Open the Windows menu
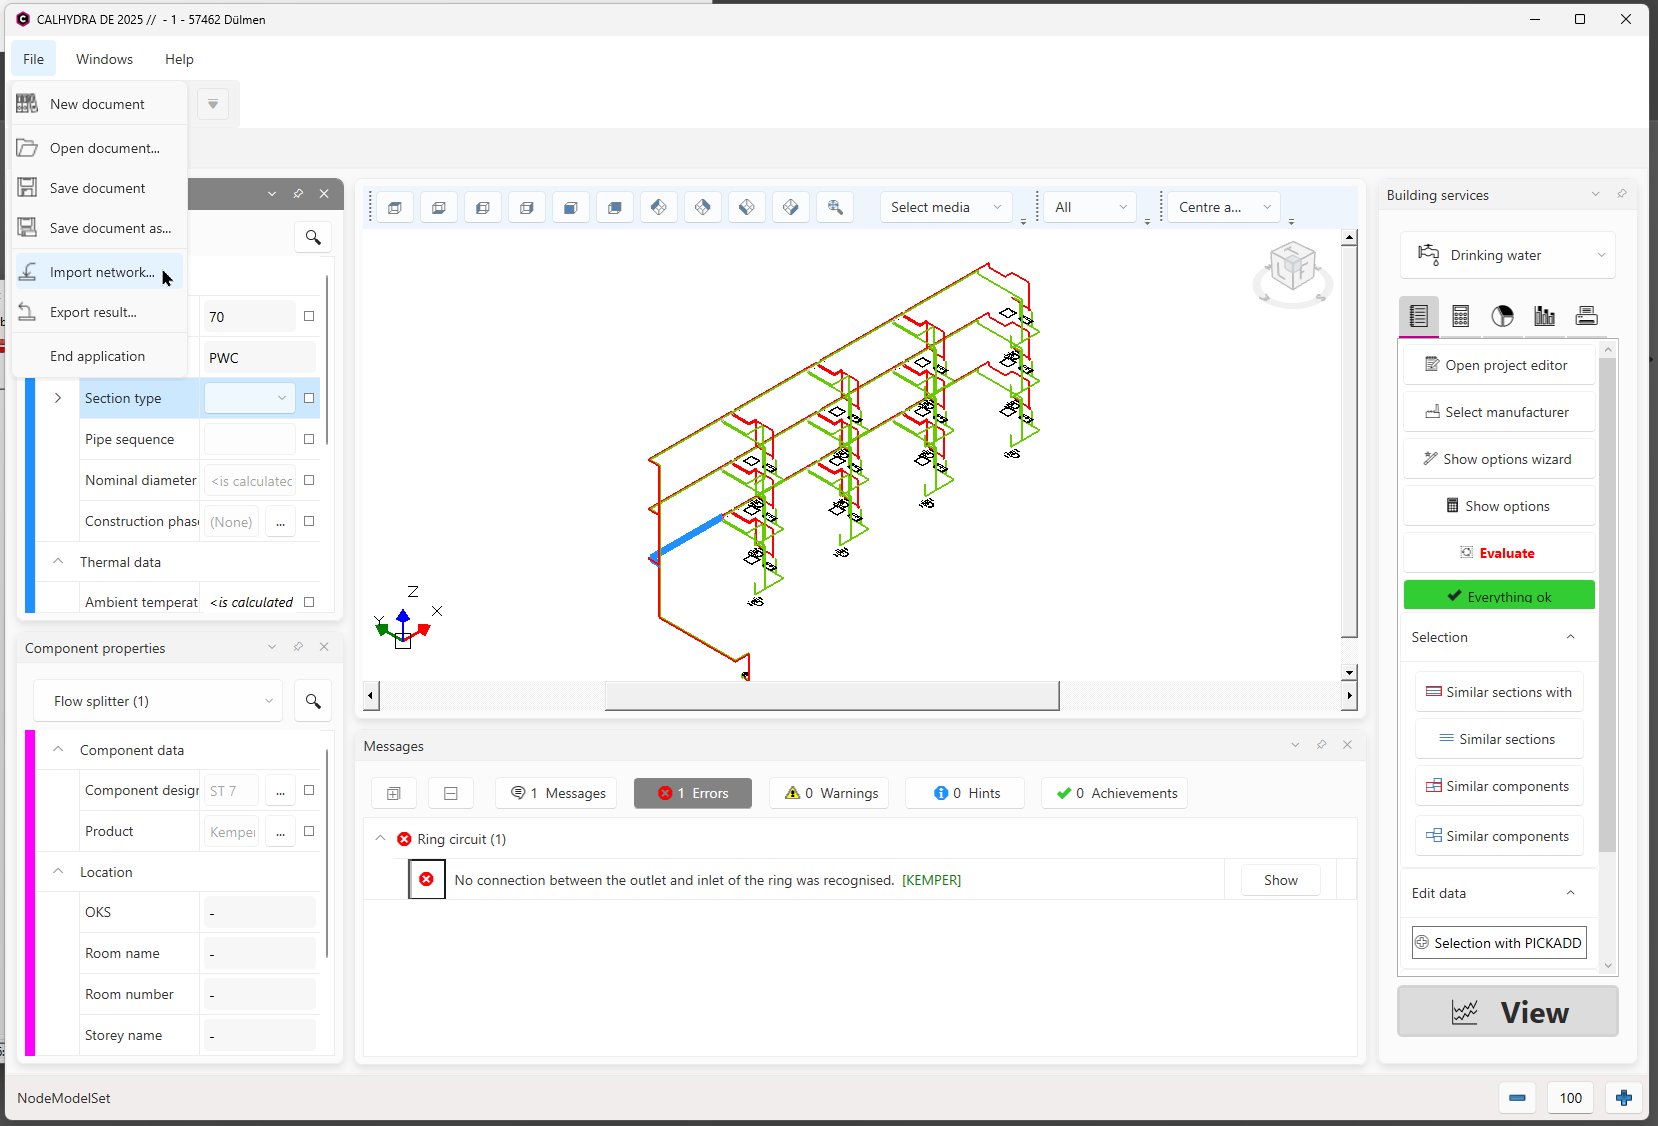This screenshot has width=1658, height=1126. coord(104,59)
